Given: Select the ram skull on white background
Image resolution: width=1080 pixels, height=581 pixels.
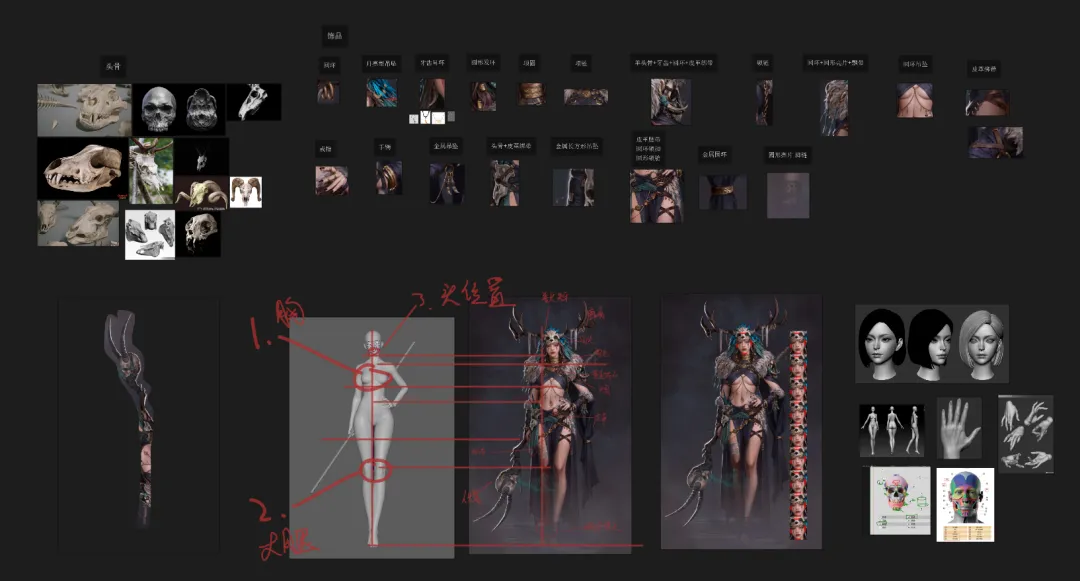Looking at the screenshot, I should click(245, 192).
